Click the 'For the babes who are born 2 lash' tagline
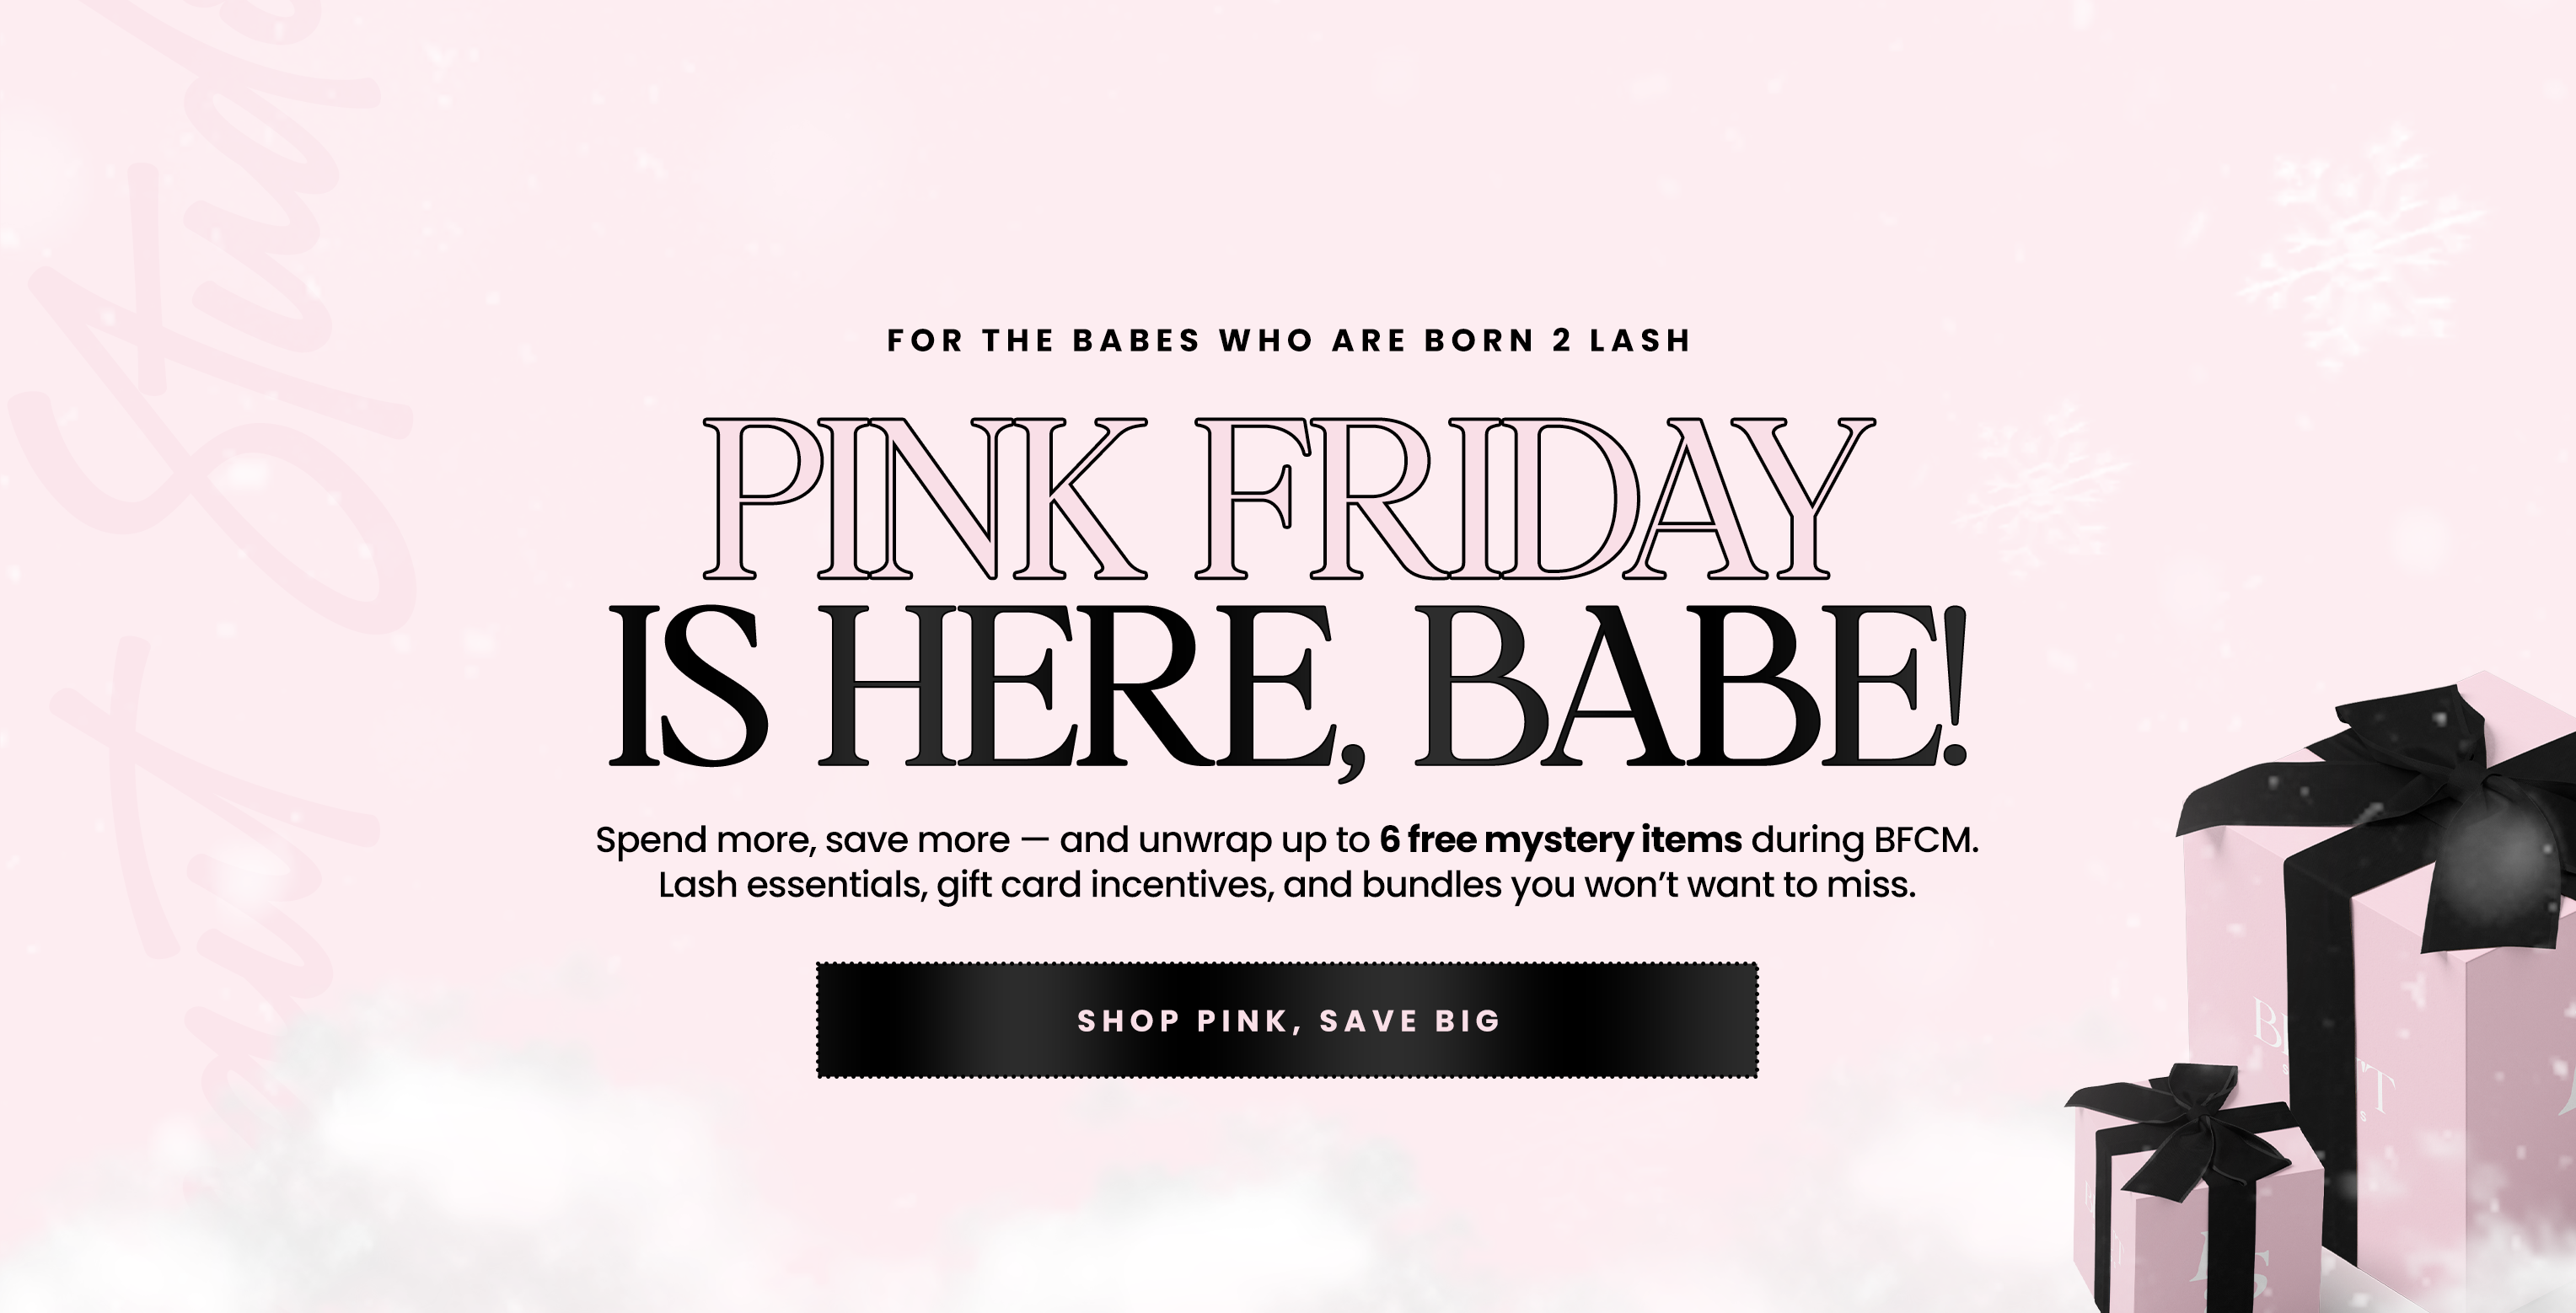The width and height of the screenshot is (2576, 1313). [1288, 341]
